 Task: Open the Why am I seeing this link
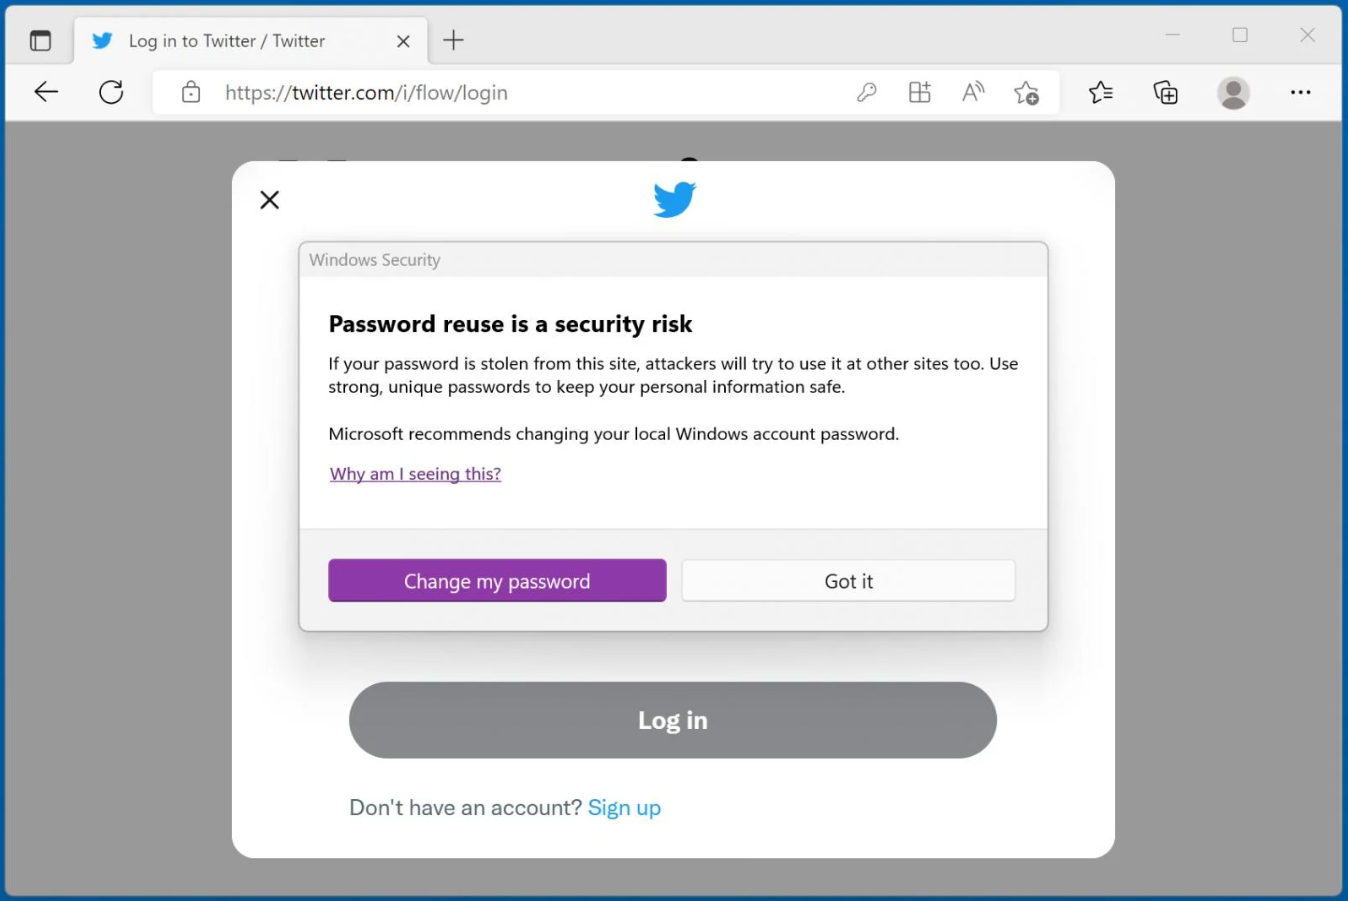click(415, 474)
